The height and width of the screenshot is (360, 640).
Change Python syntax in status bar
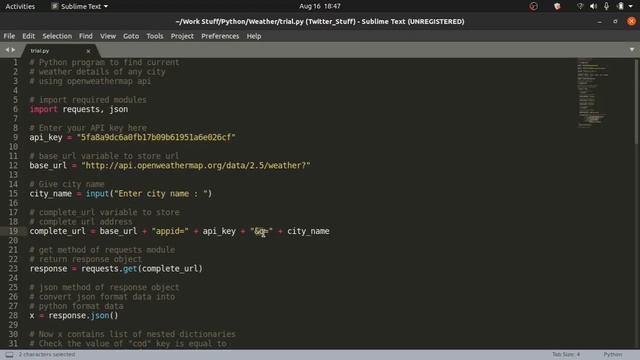[x=613, y=354]
